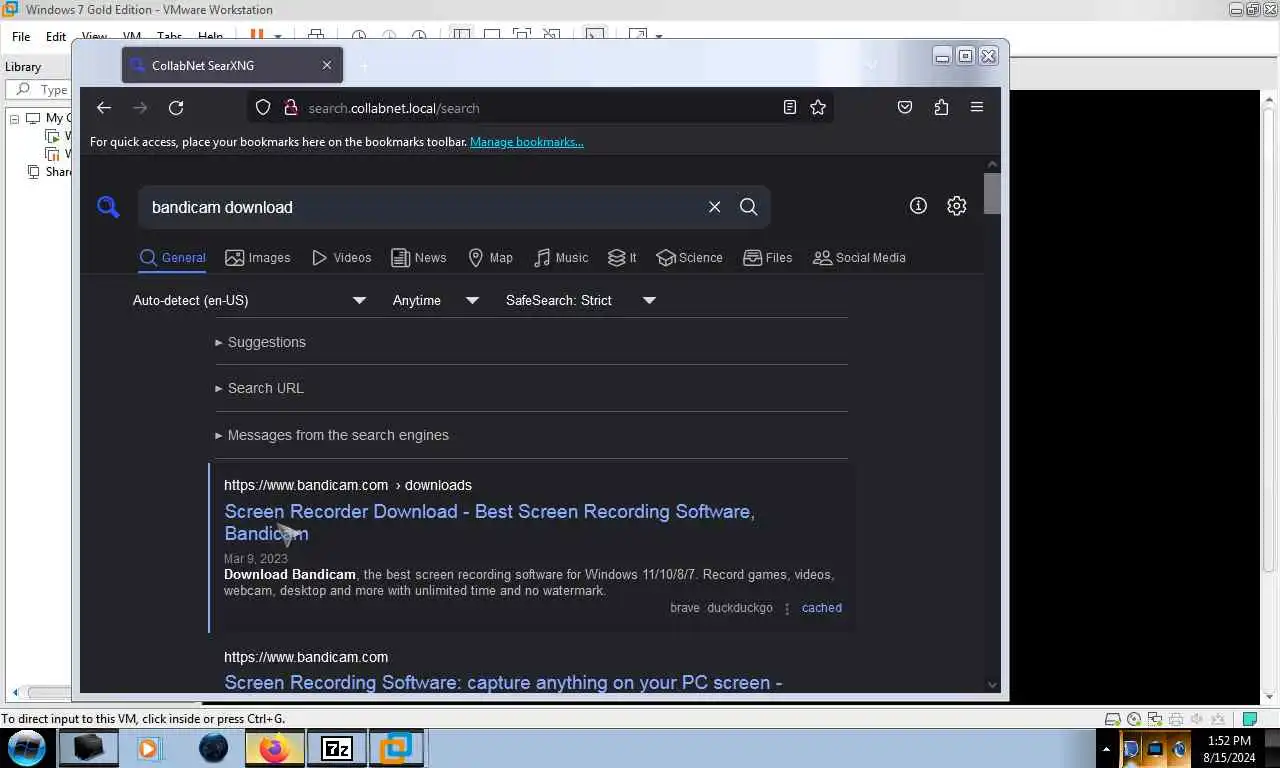Open the Firefox hamburger application menu

pyautogui.click(x=977, y=107)
